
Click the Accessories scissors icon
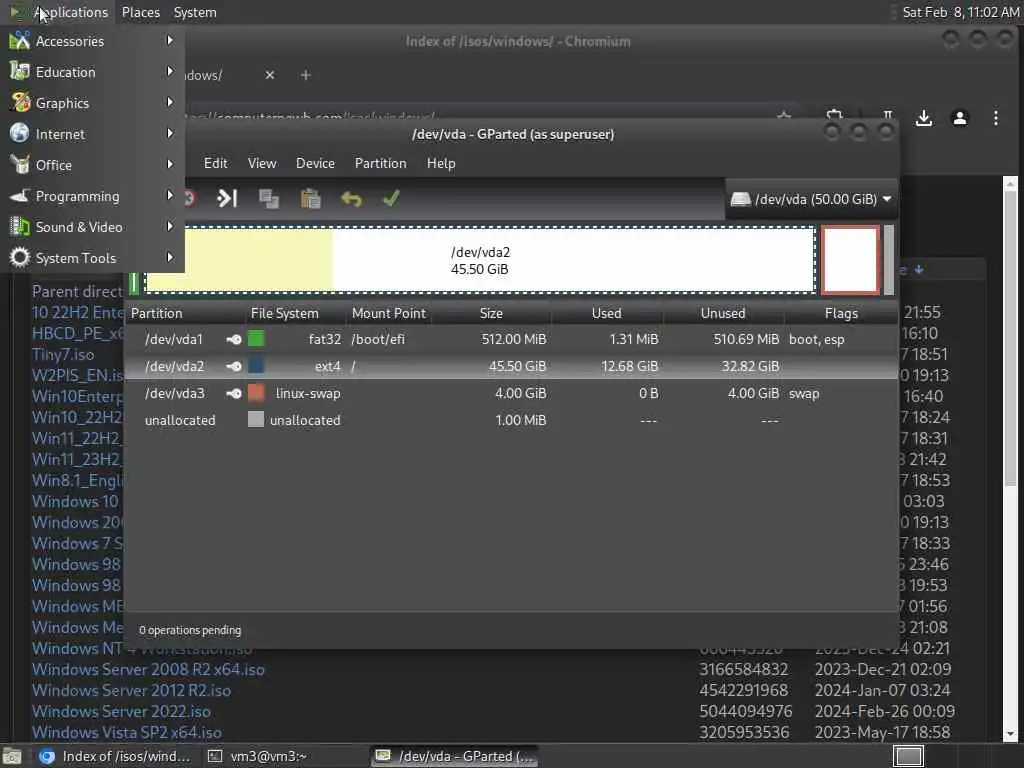(20, 40)
